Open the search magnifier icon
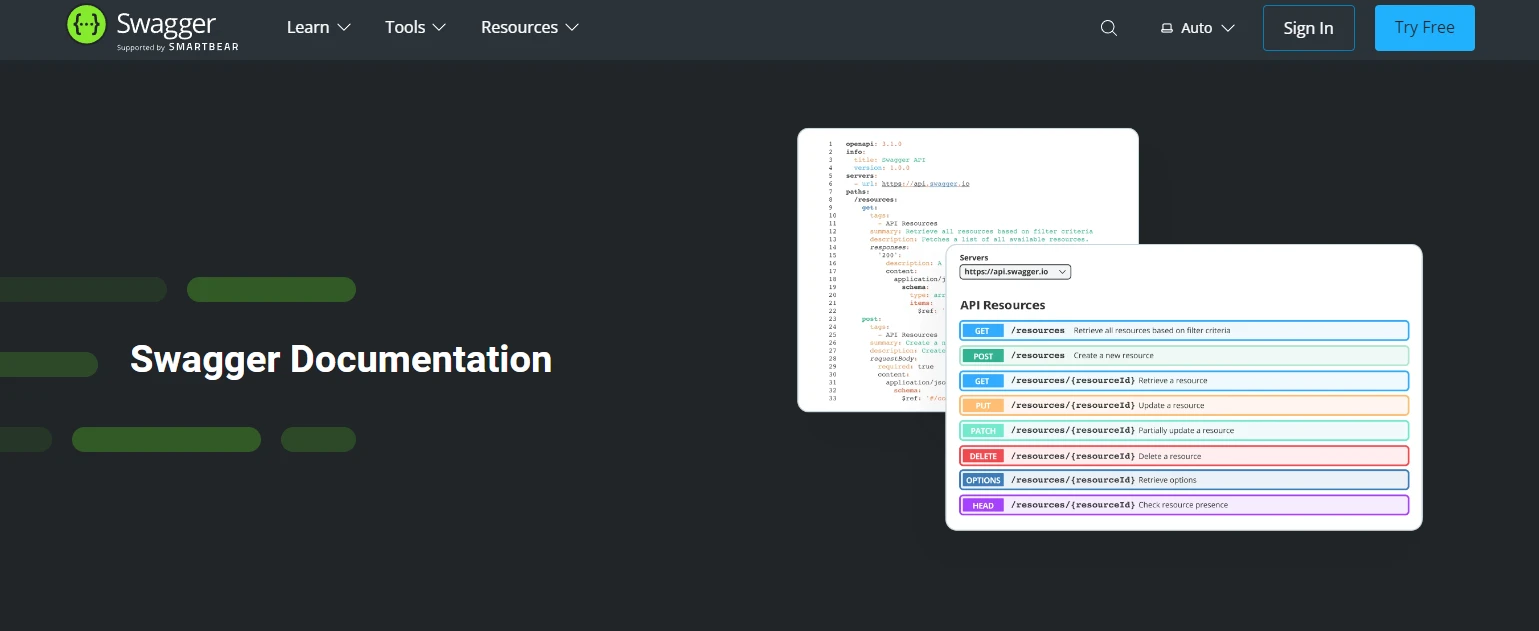This screenshot has height=631, width=1539. pyautogui.click(x=1108, y=28)
